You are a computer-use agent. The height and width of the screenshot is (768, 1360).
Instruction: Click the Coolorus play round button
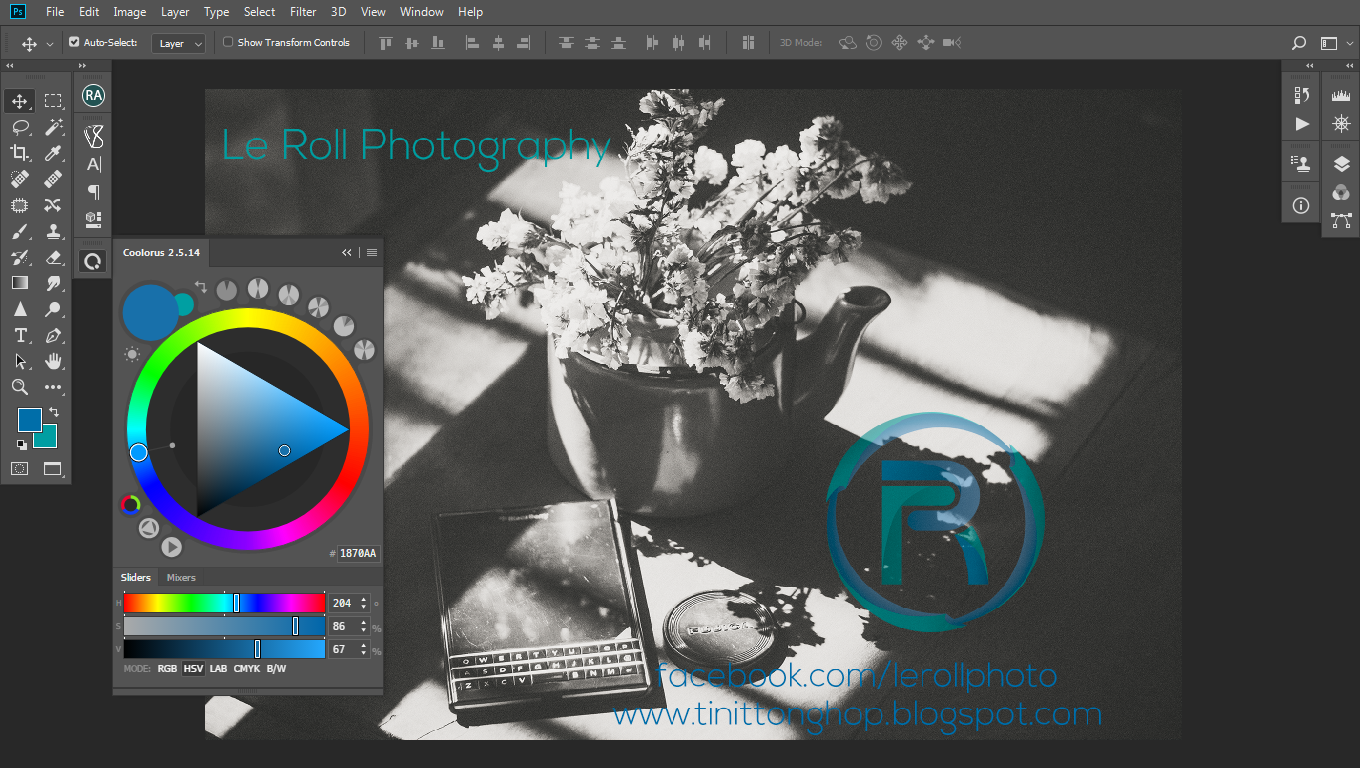(172, 547)
